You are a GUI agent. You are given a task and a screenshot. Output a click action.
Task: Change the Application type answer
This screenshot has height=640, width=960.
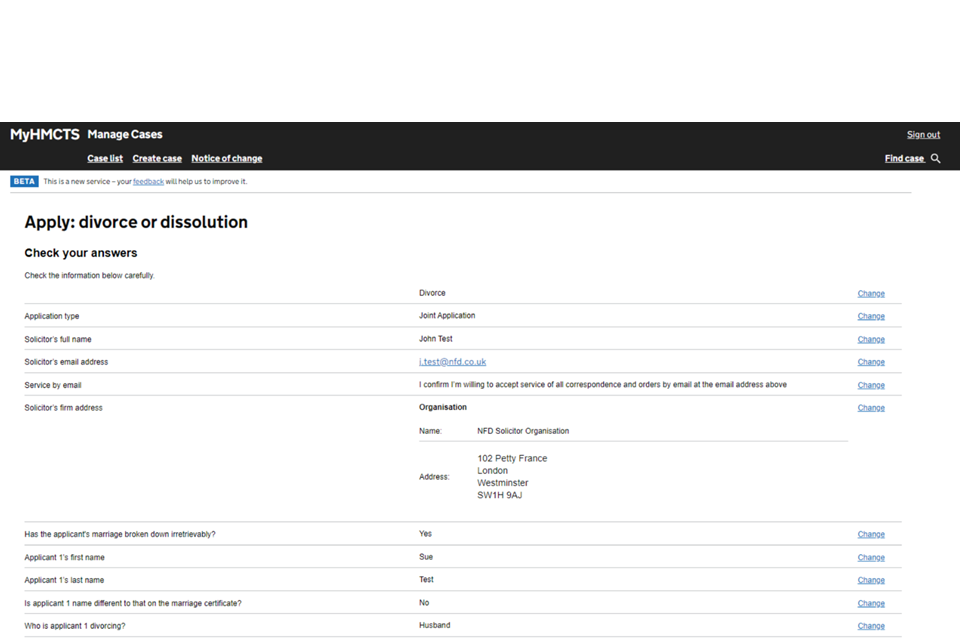coord(871,316)
